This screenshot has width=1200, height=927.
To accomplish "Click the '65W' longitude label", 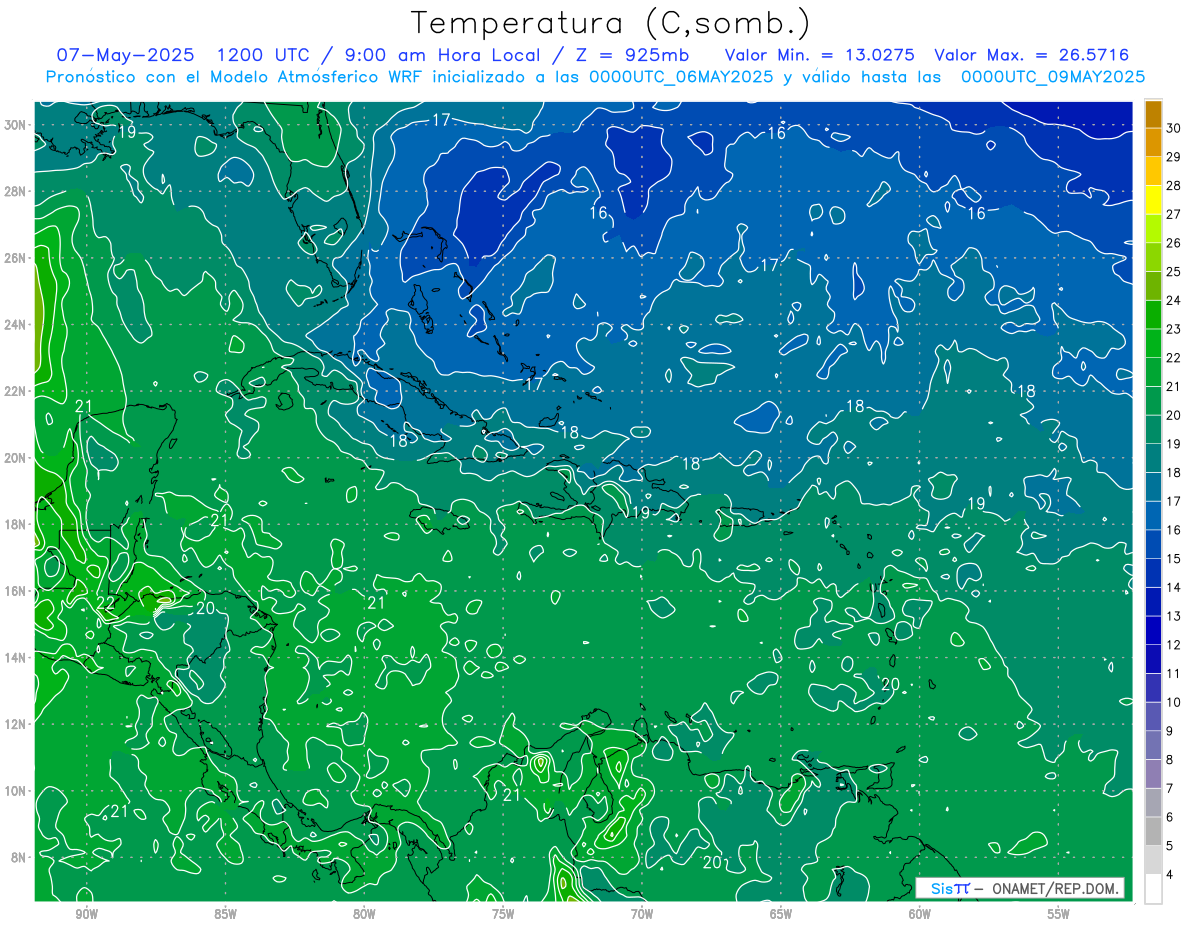I will pyautogui.click(x=781, y=914).
